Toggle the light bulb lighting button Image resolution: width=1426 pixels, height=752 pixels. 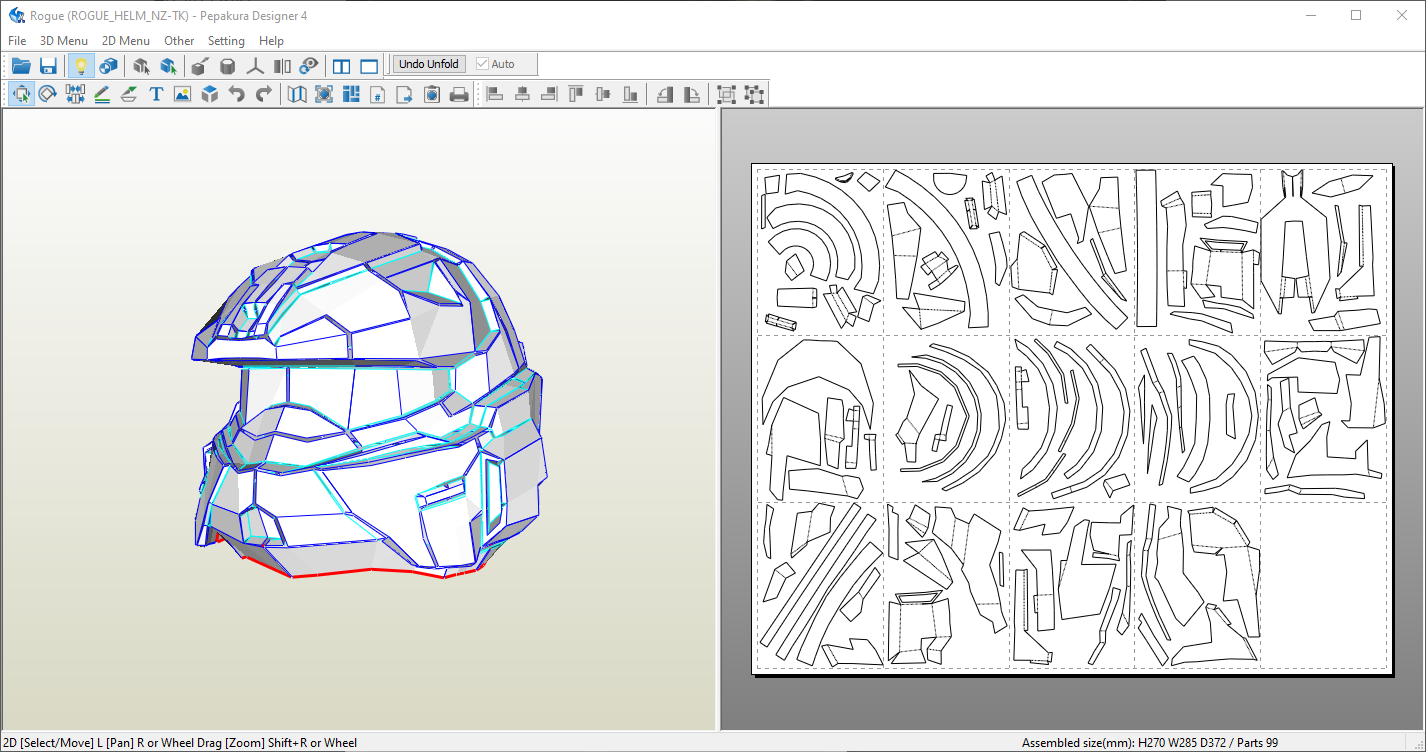point(81,66)
